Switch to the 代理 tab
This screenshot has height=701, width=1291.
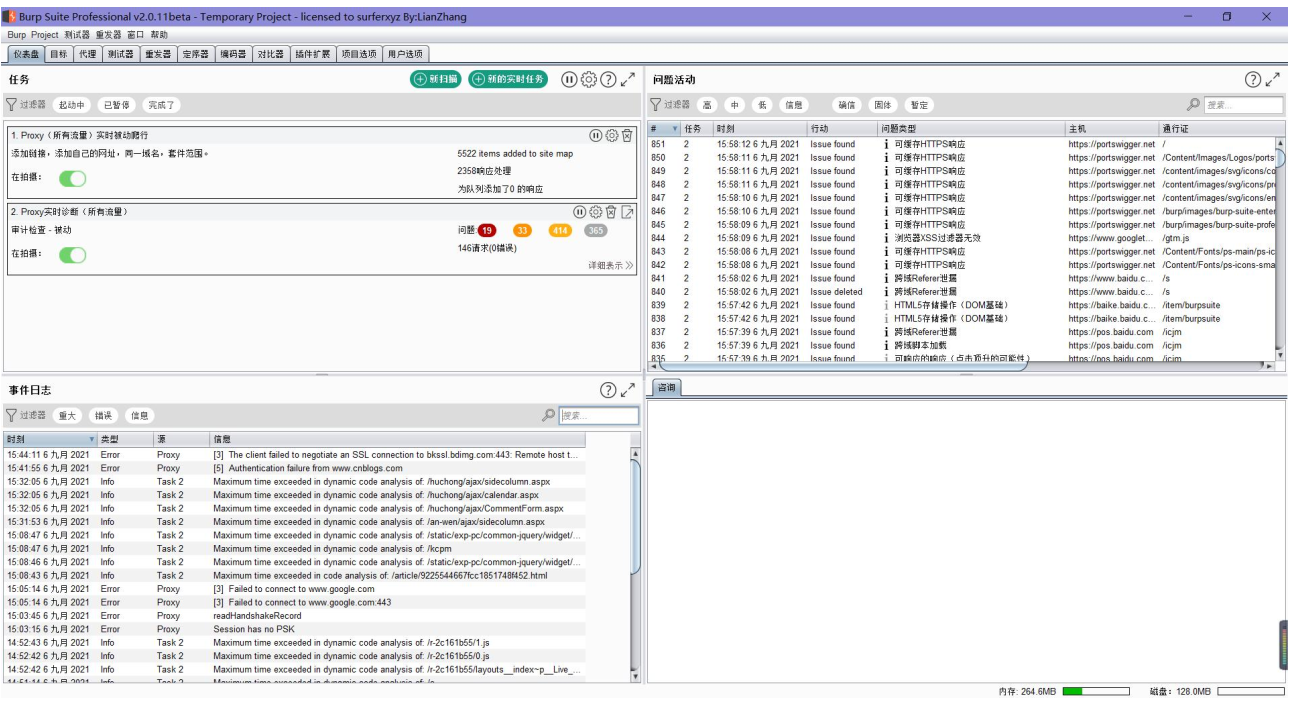click(x=88, y=54)
